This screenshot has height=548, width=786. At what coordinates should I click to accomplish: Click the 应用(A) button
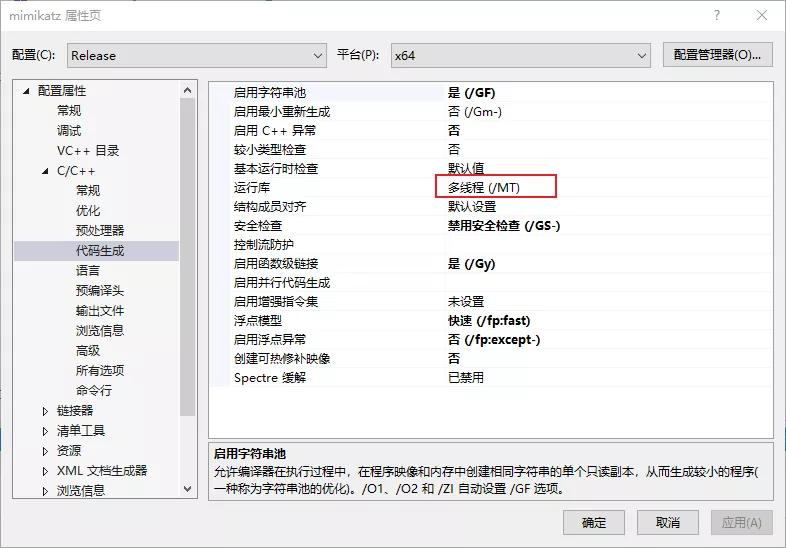pyautogui.click(x=742, y=523)
